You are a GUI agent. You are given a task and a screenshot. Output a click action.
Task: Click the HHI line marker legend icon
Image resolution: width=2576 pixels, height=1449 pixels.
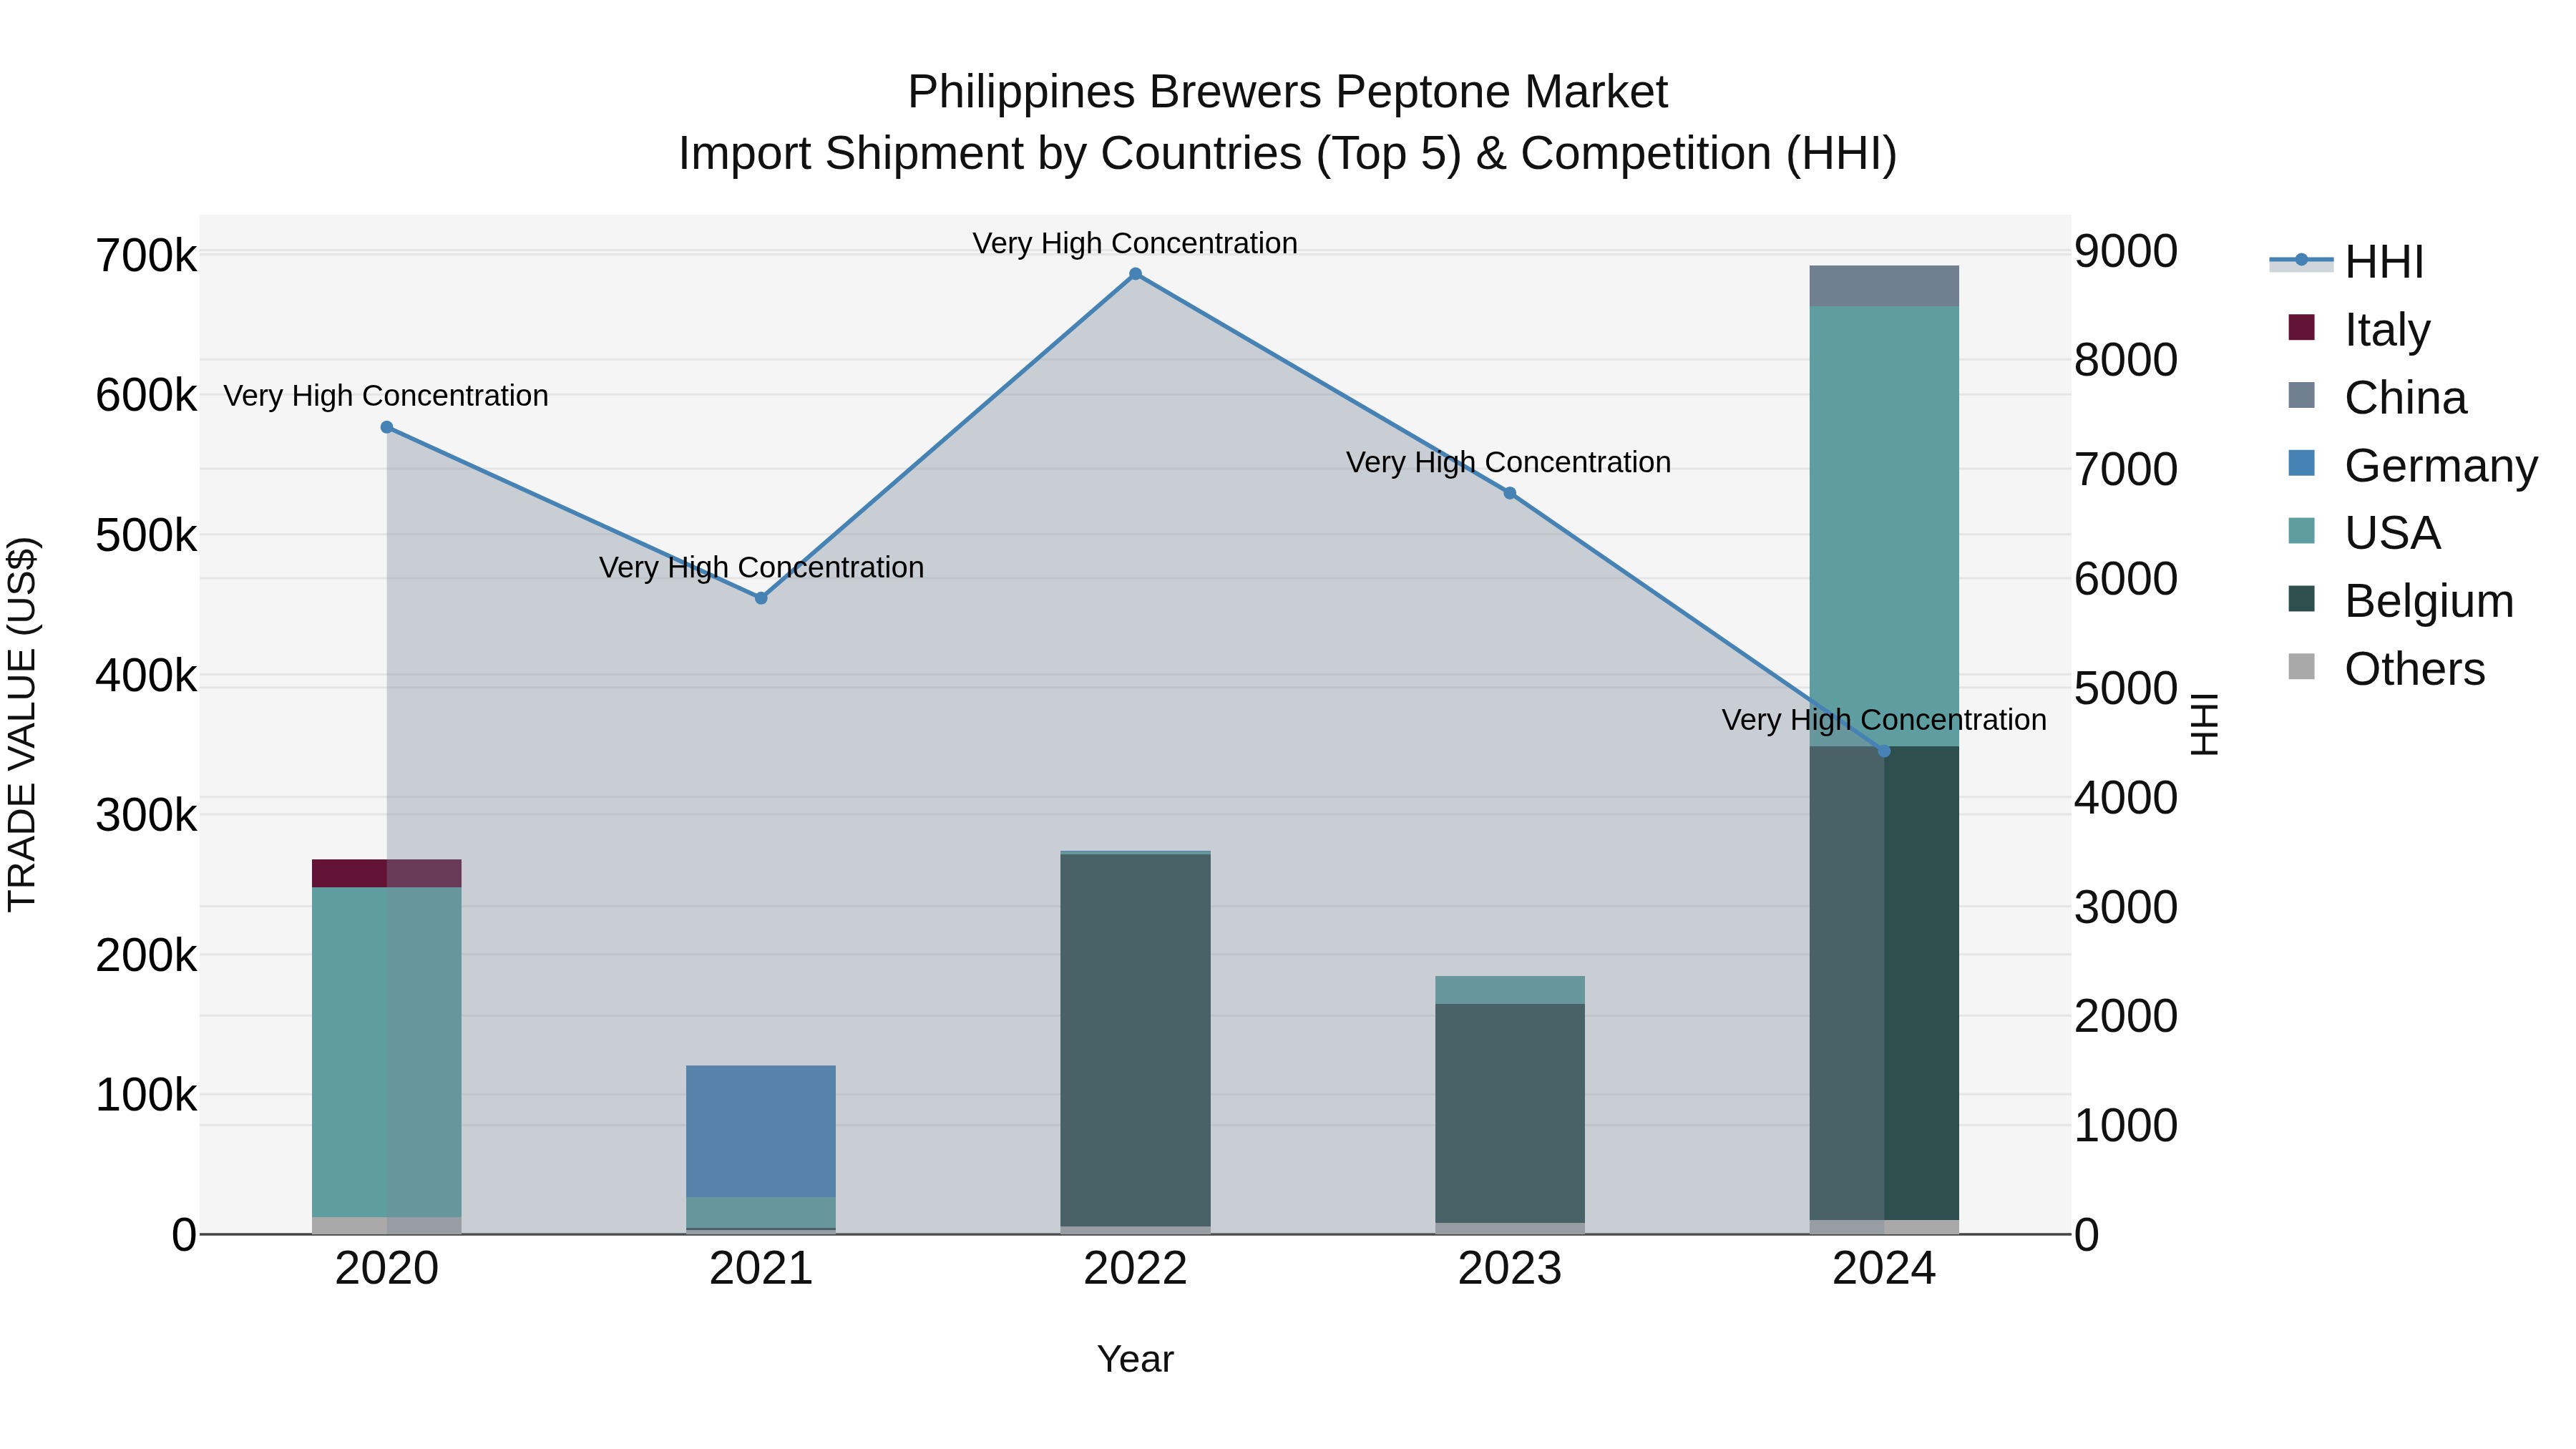click(2301, 260)
